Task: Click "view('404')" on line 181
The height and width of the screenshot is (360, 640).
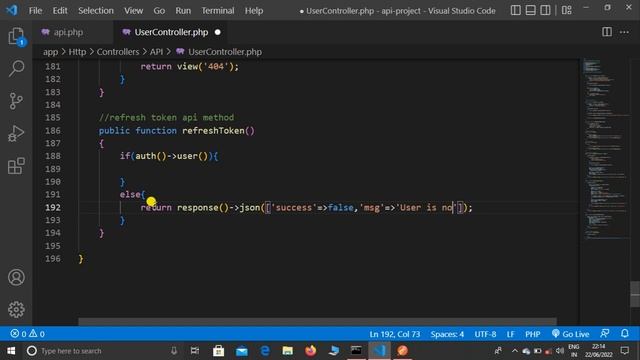Action: coord(205,67)
